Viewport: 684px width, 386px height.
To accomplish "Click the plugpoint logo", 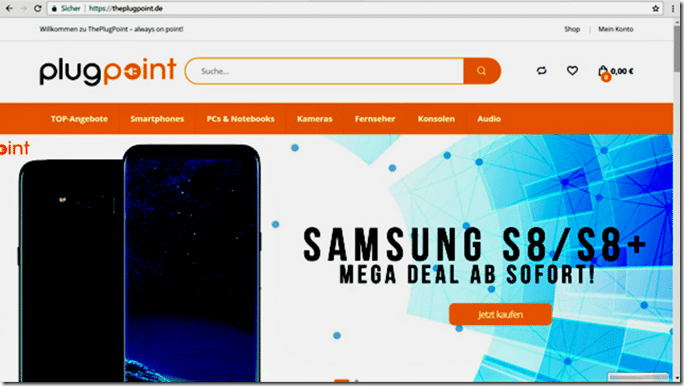I will tap(108, 71).
